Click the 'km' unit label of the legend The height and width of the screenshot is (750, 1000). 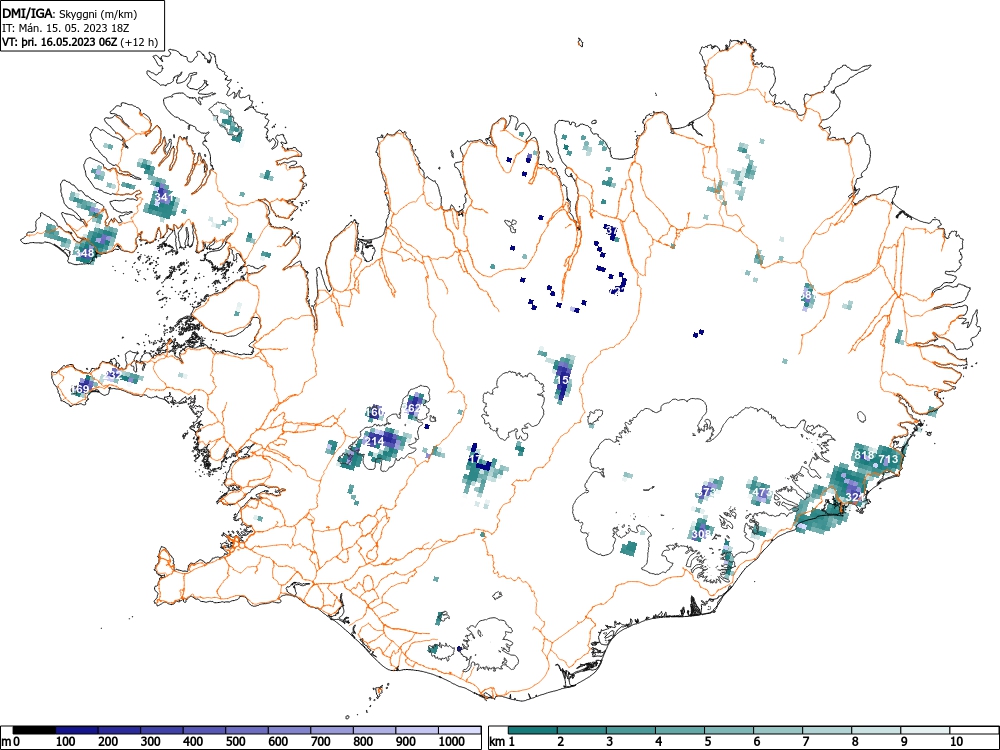pyautogui.click(x=497, y=742)
